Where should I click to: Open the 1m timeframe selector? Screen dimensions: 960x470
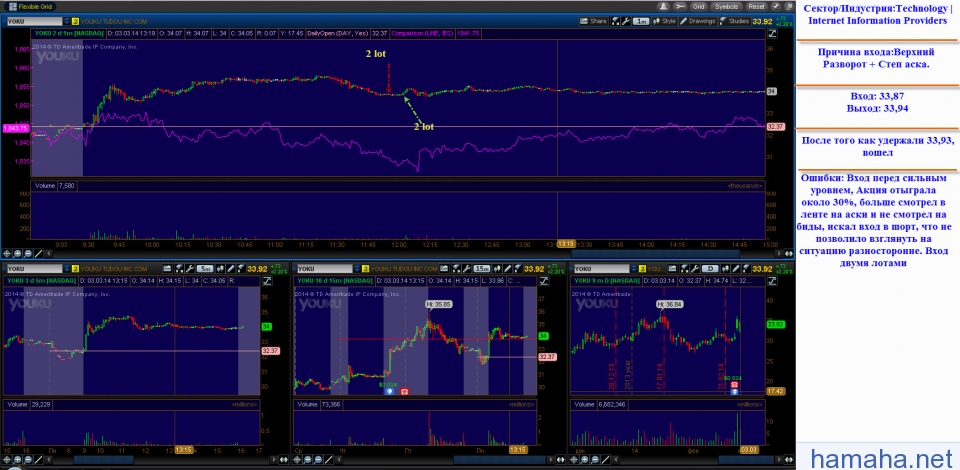pos(641,21)
